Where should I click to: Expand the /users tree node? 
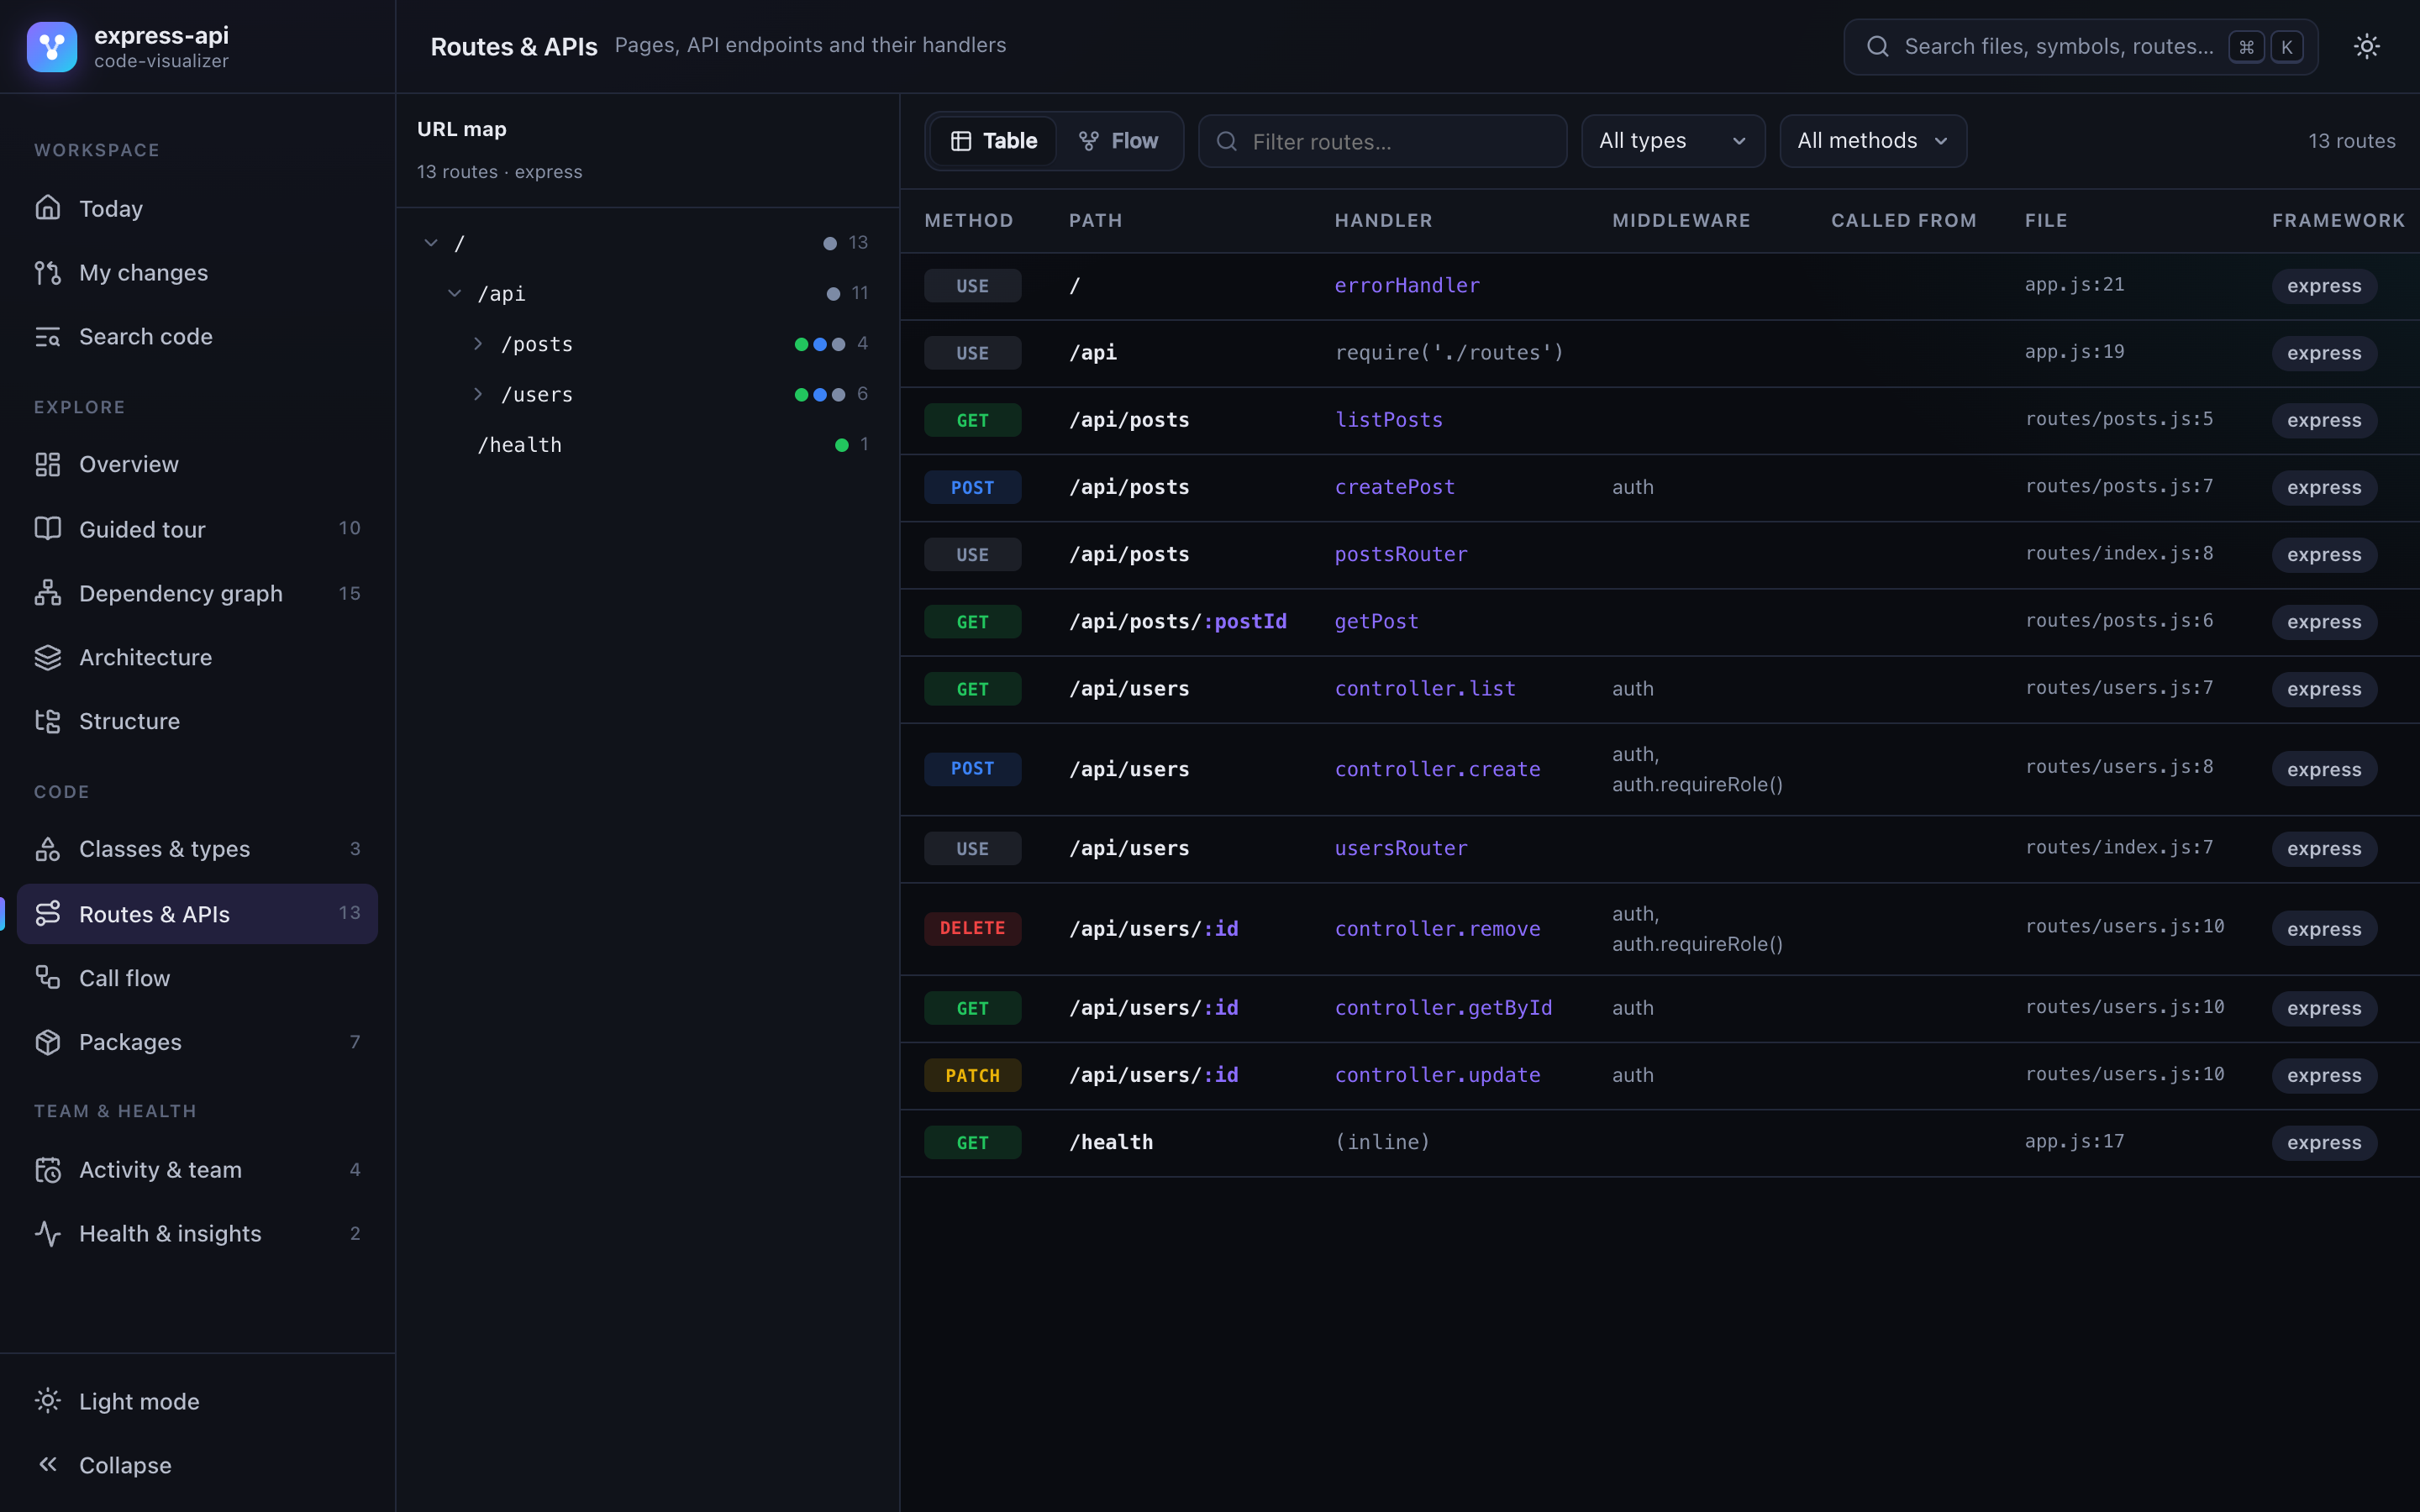[x=478, y=394]
